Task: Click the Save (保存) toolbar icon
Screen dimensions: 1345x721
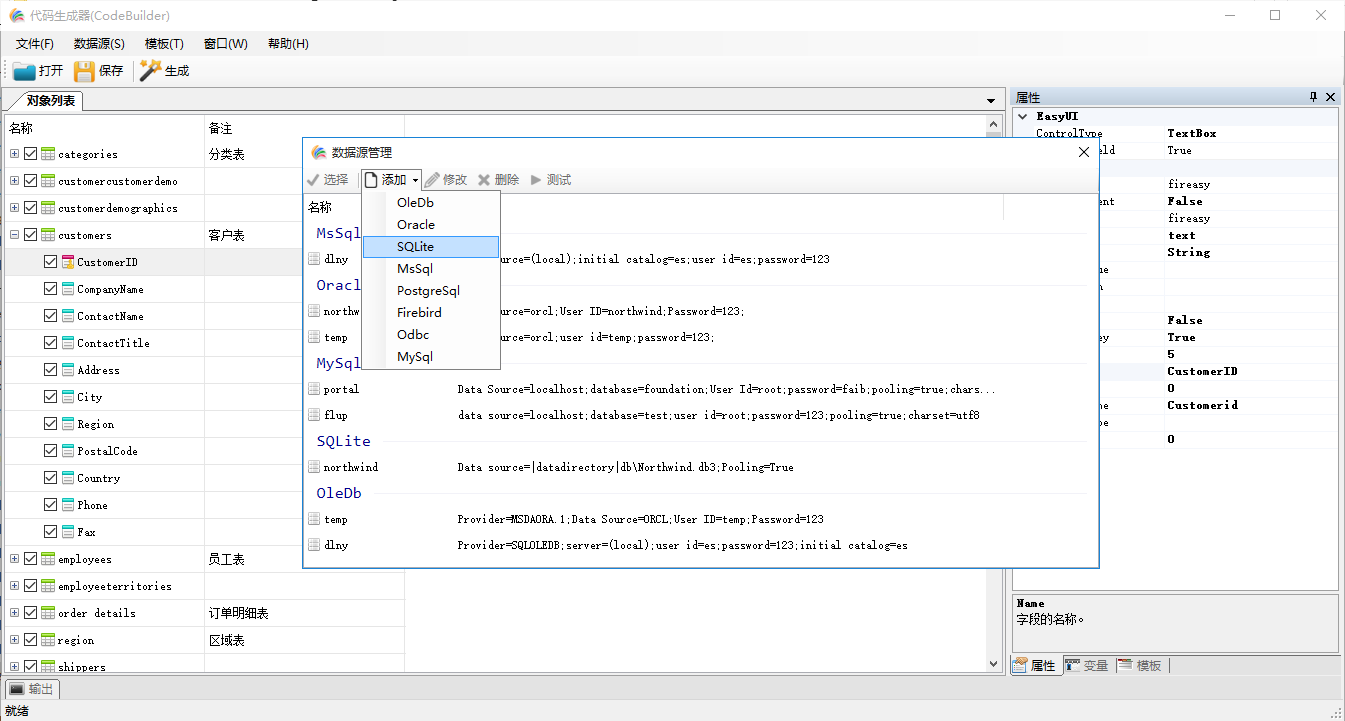Action: pos(85,70)
